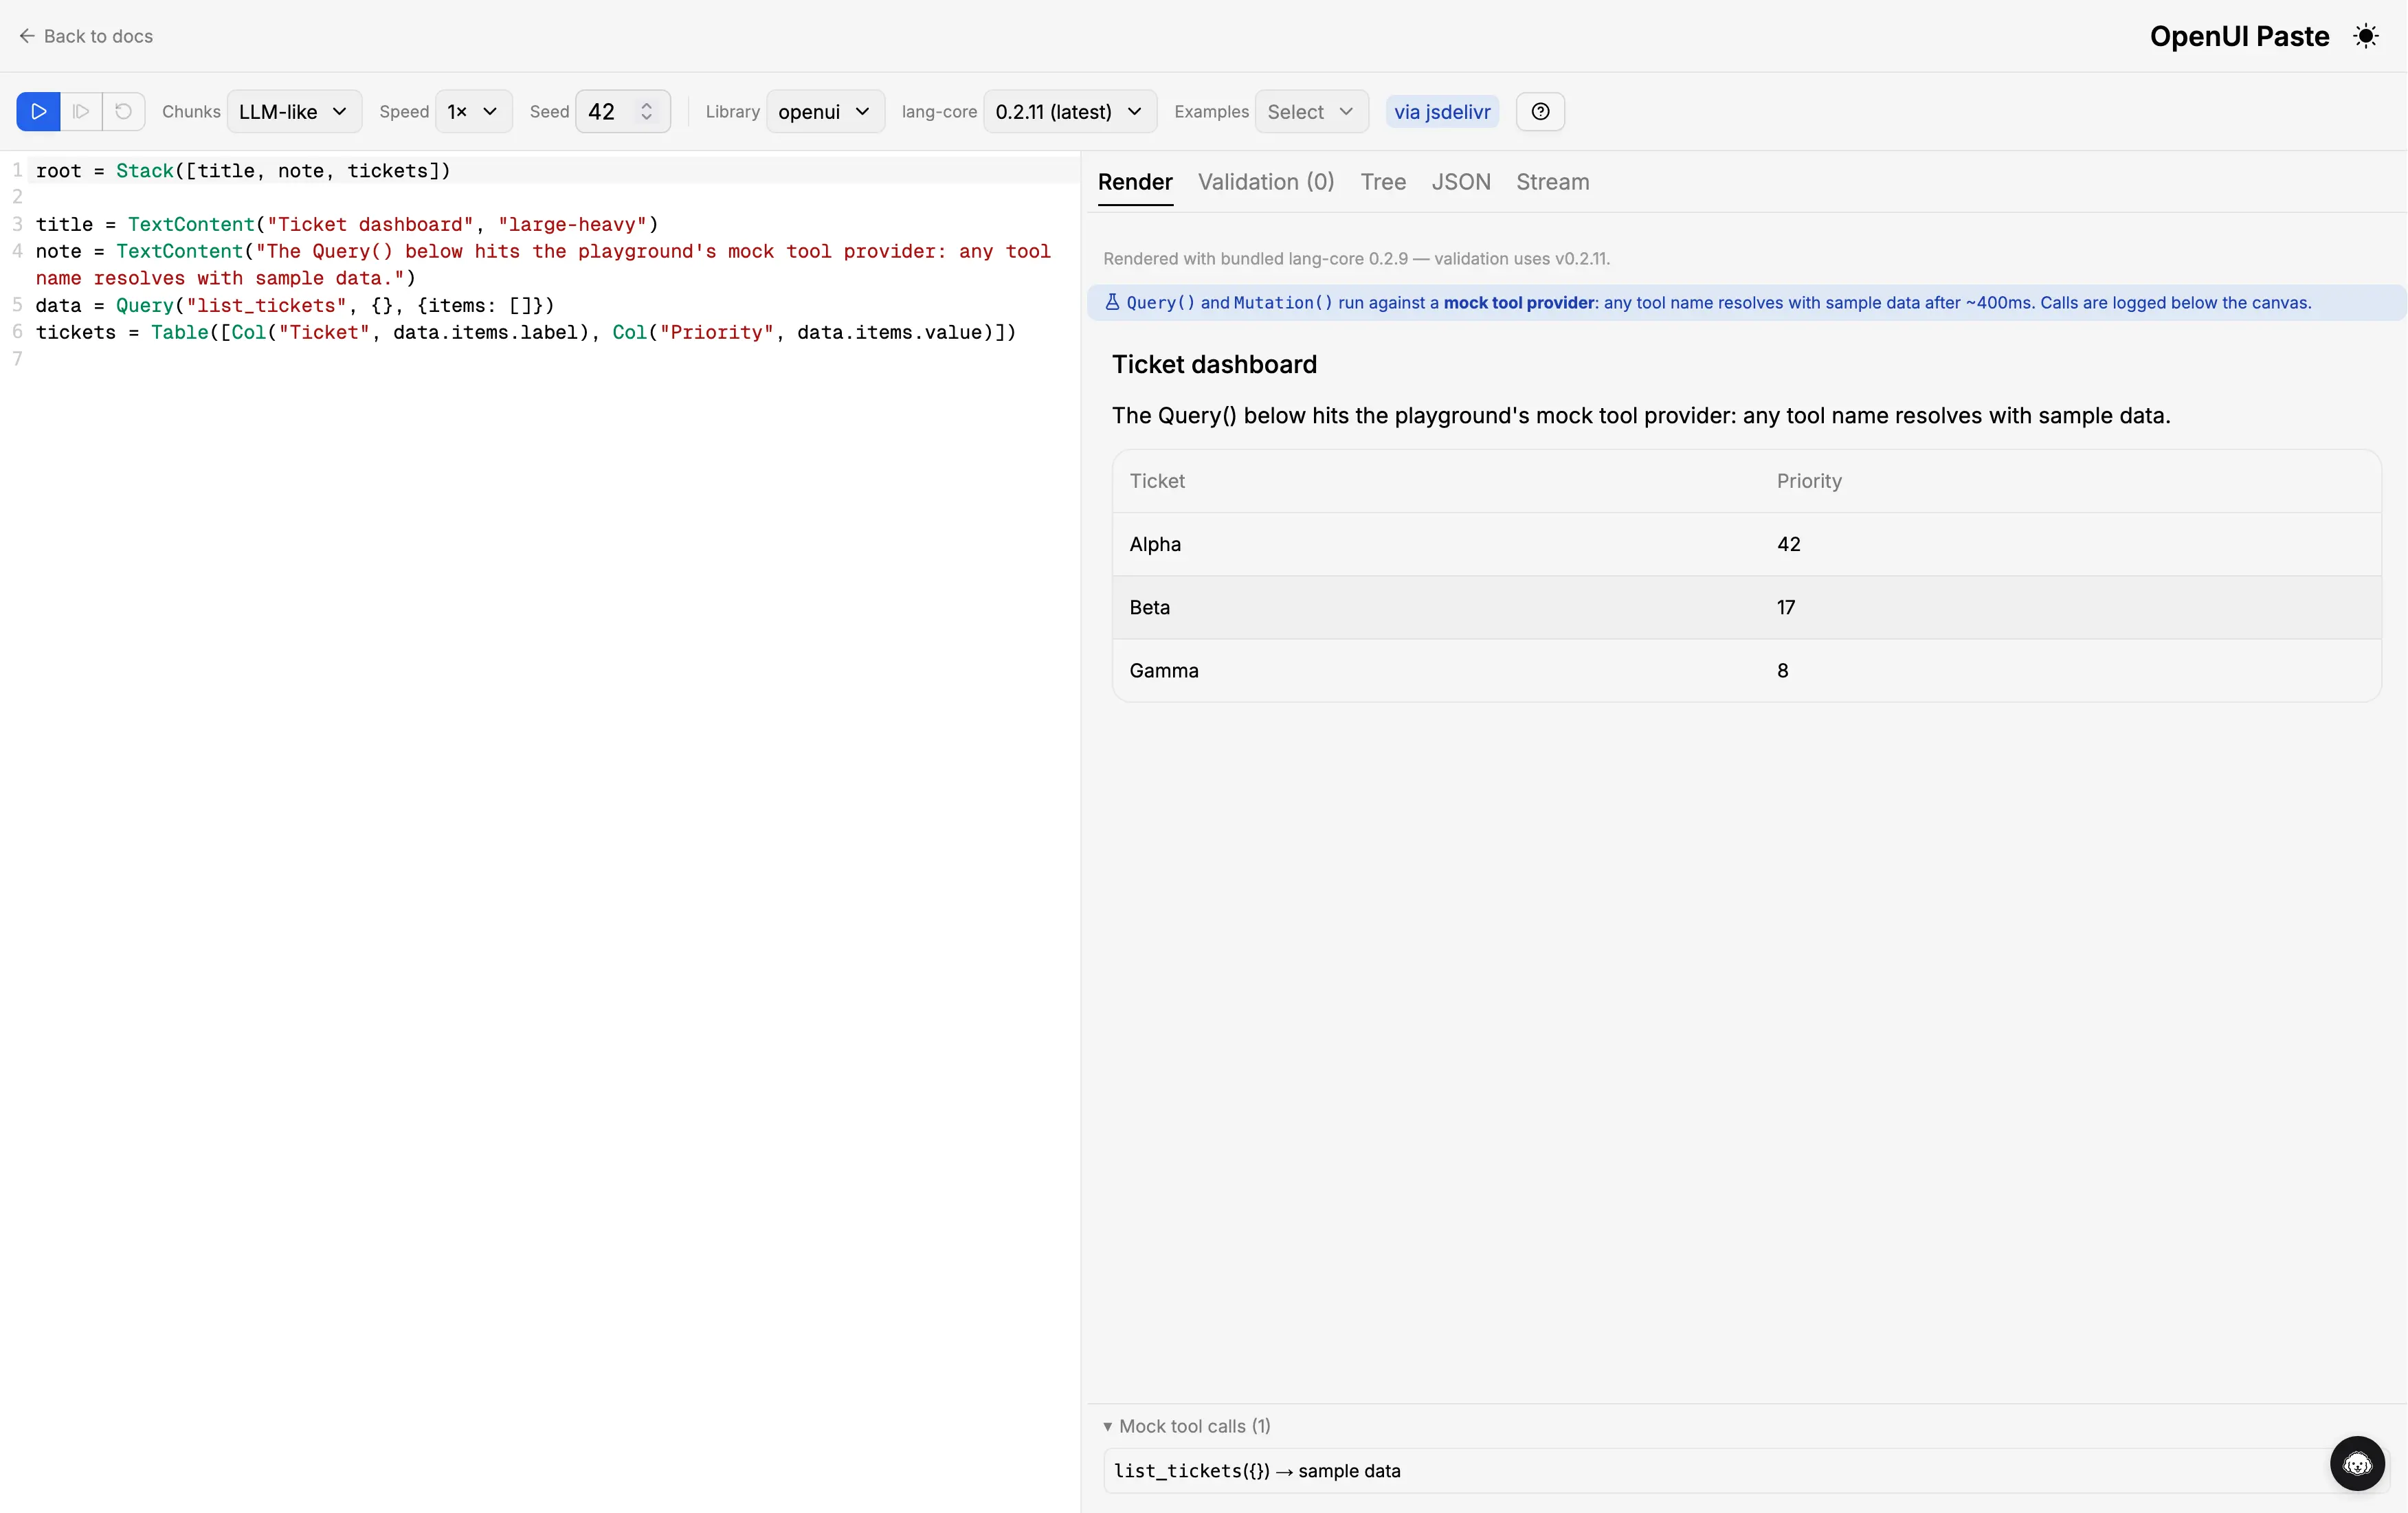The image size is (2408, 1513).
Task: Click the reset stream icon
Action: [124, 111]
